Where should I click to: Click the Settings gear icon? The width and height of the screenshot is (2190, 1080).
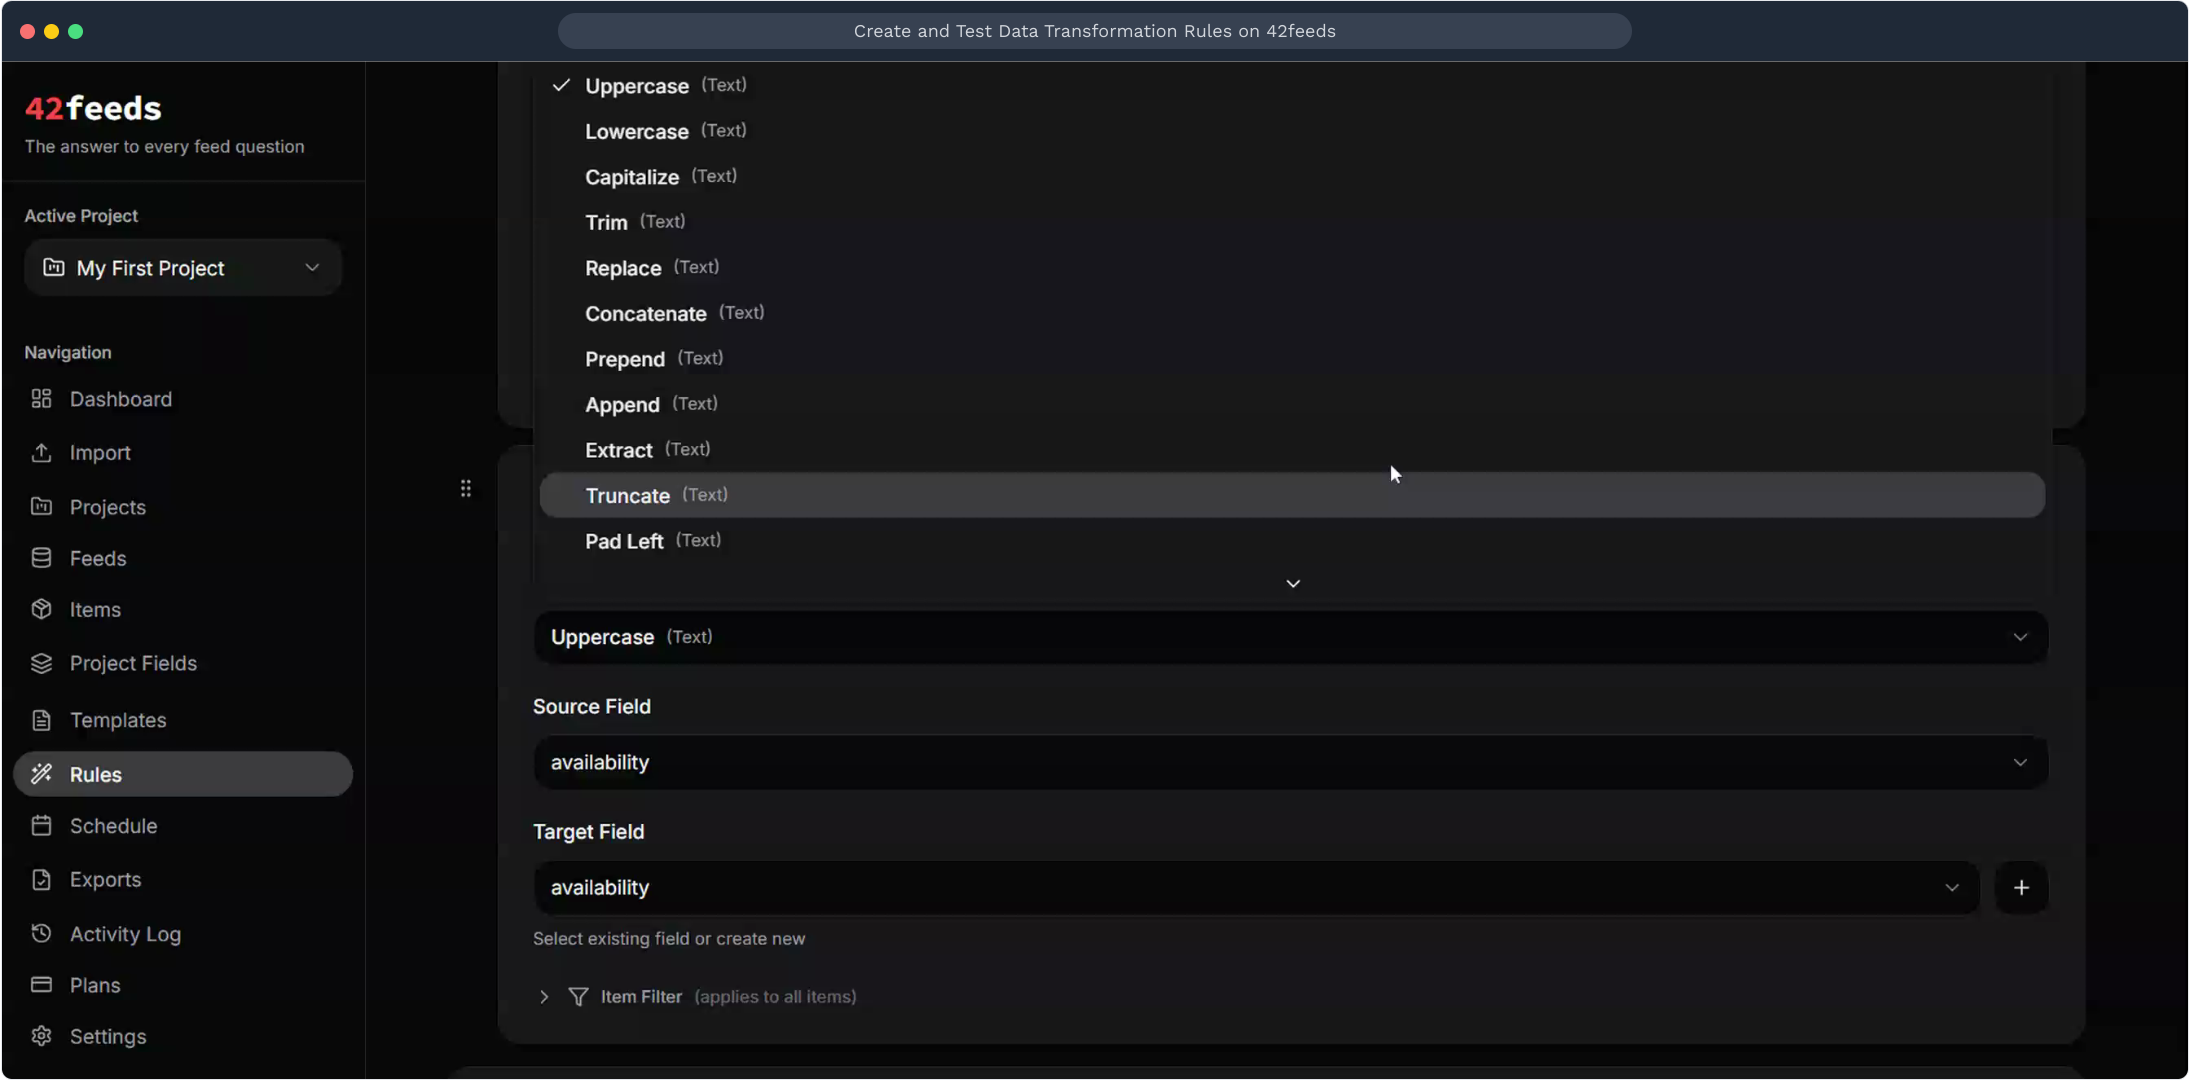pyautogui.click(x=41, y=1036)
